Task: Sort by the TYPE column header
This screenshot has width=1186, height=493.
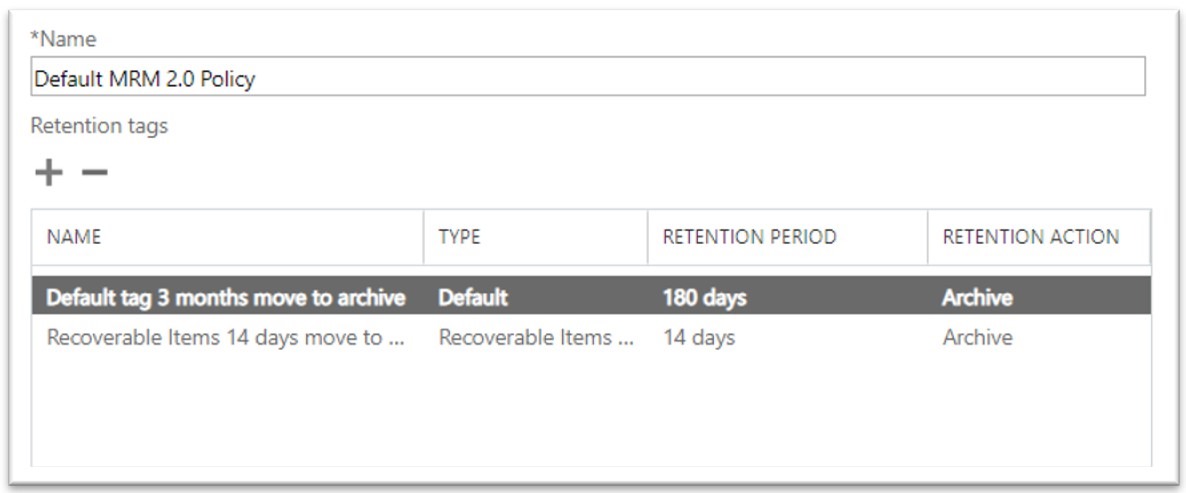Action: [x=459, y=238]
